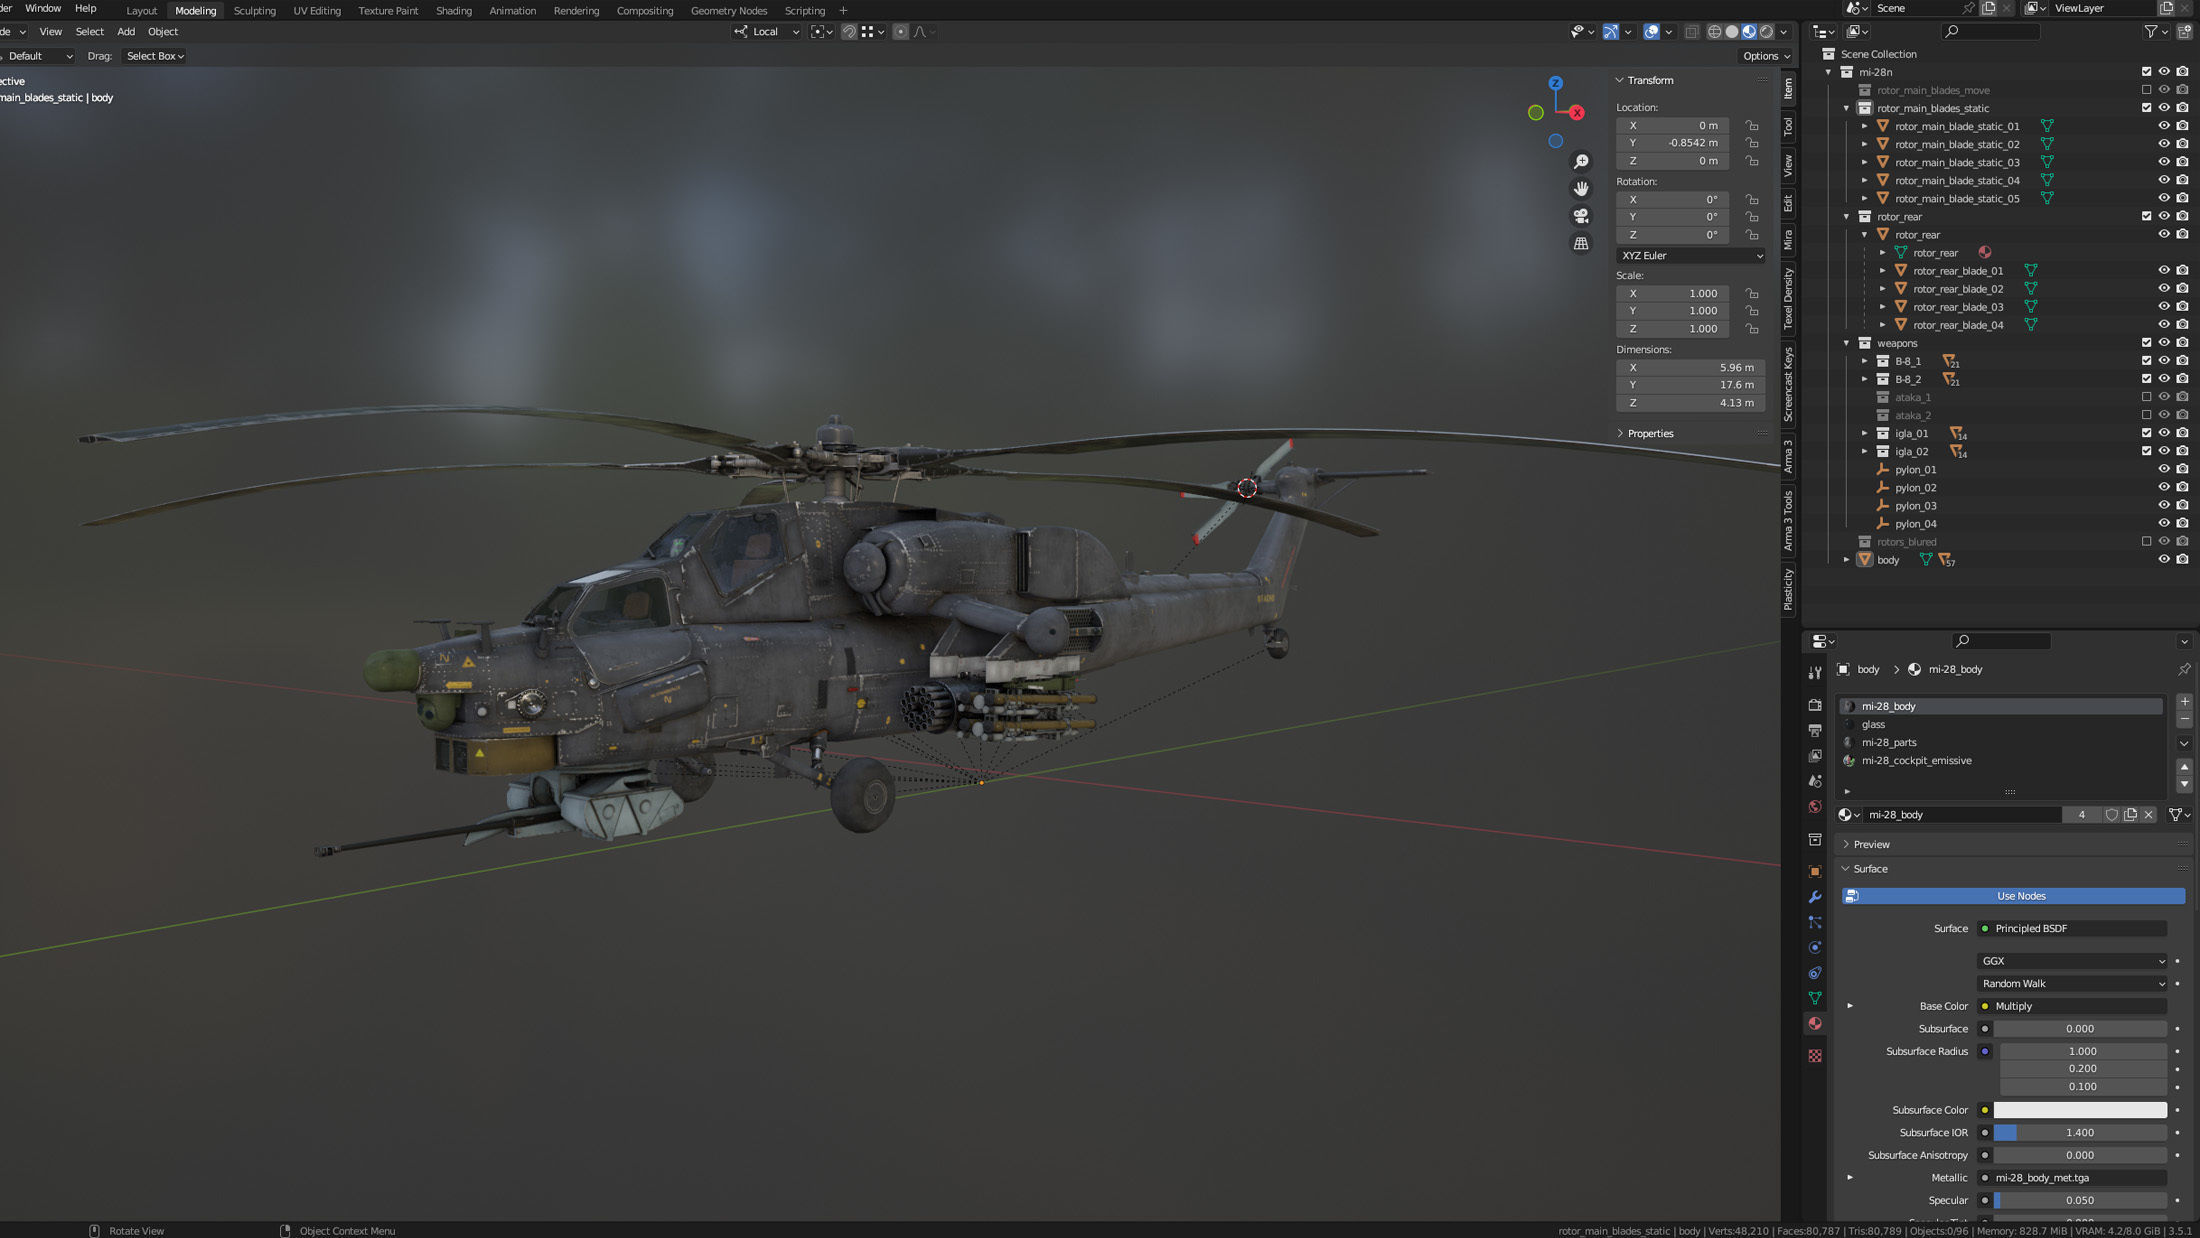Viewport: 2200px width, 1238px height.
Task: Open XYZ Euler rotation mode dropdown
Action: pos(1690,256)
